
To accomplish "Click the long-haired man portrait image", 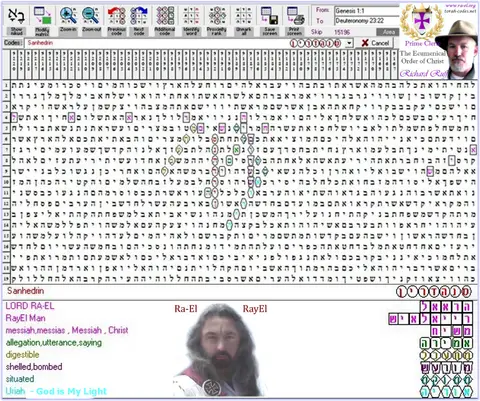I will tap(219, 350).
